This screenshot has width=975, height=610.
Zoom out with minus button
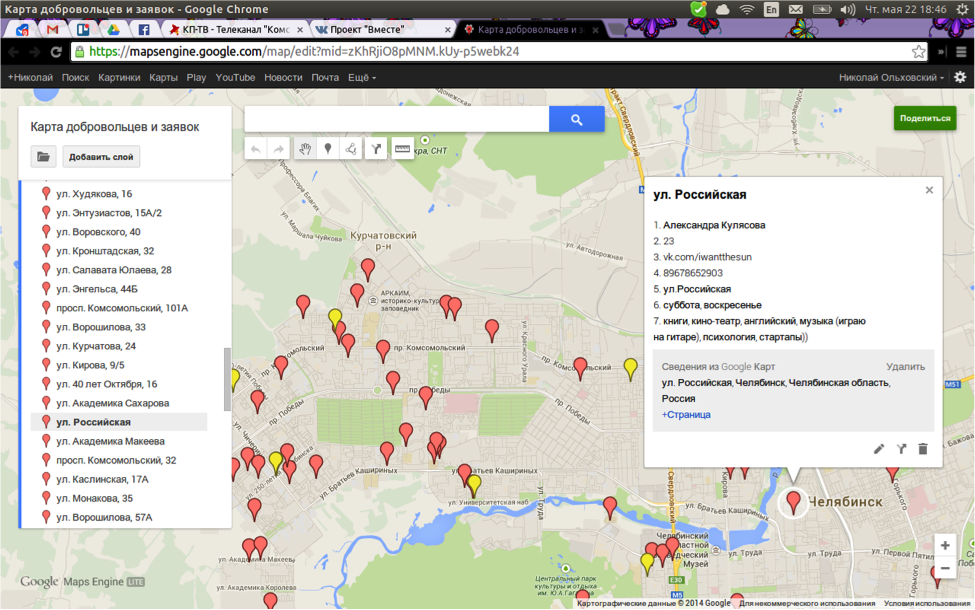pyautogui.click(x=945, y=568)
